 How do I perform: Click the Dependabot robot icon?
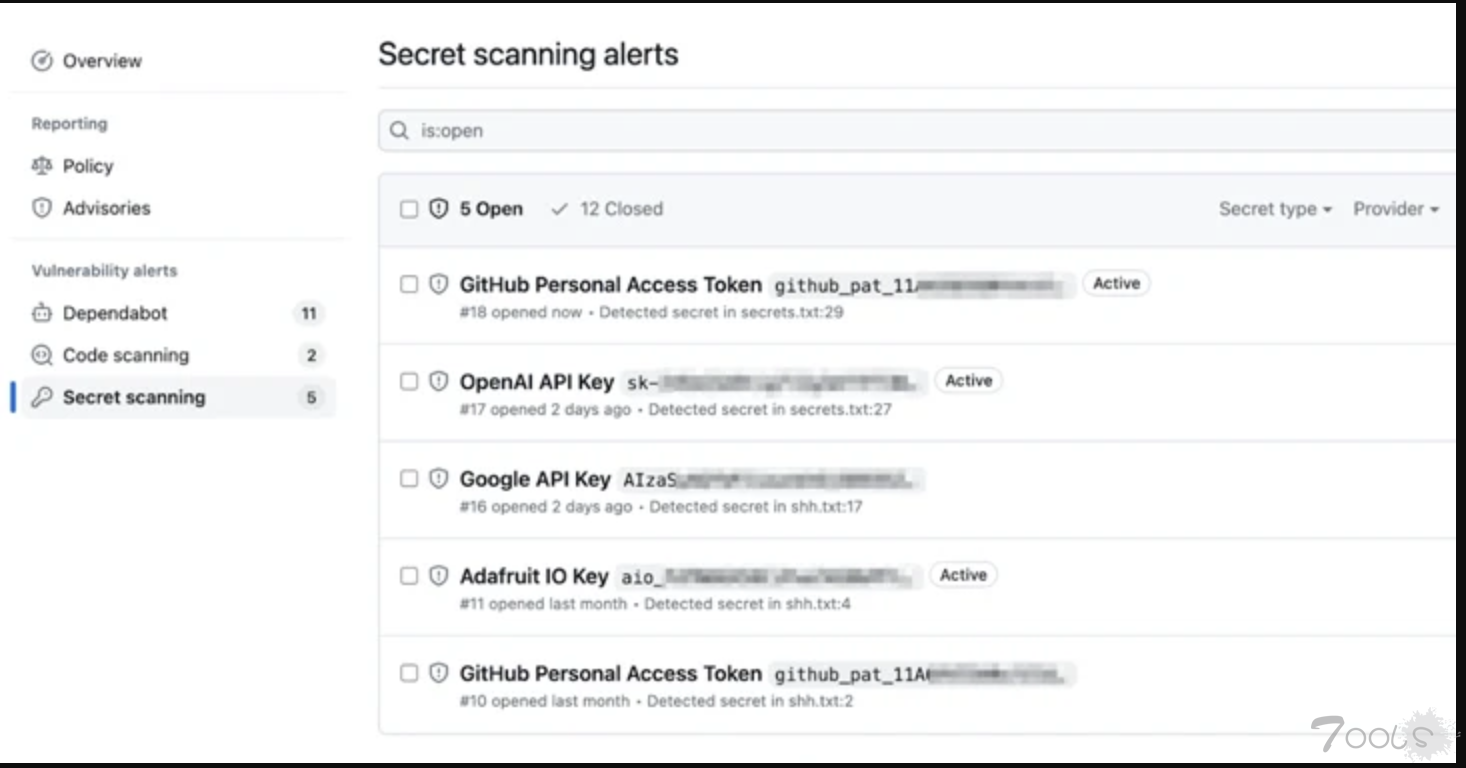click(x=41, y=313)
